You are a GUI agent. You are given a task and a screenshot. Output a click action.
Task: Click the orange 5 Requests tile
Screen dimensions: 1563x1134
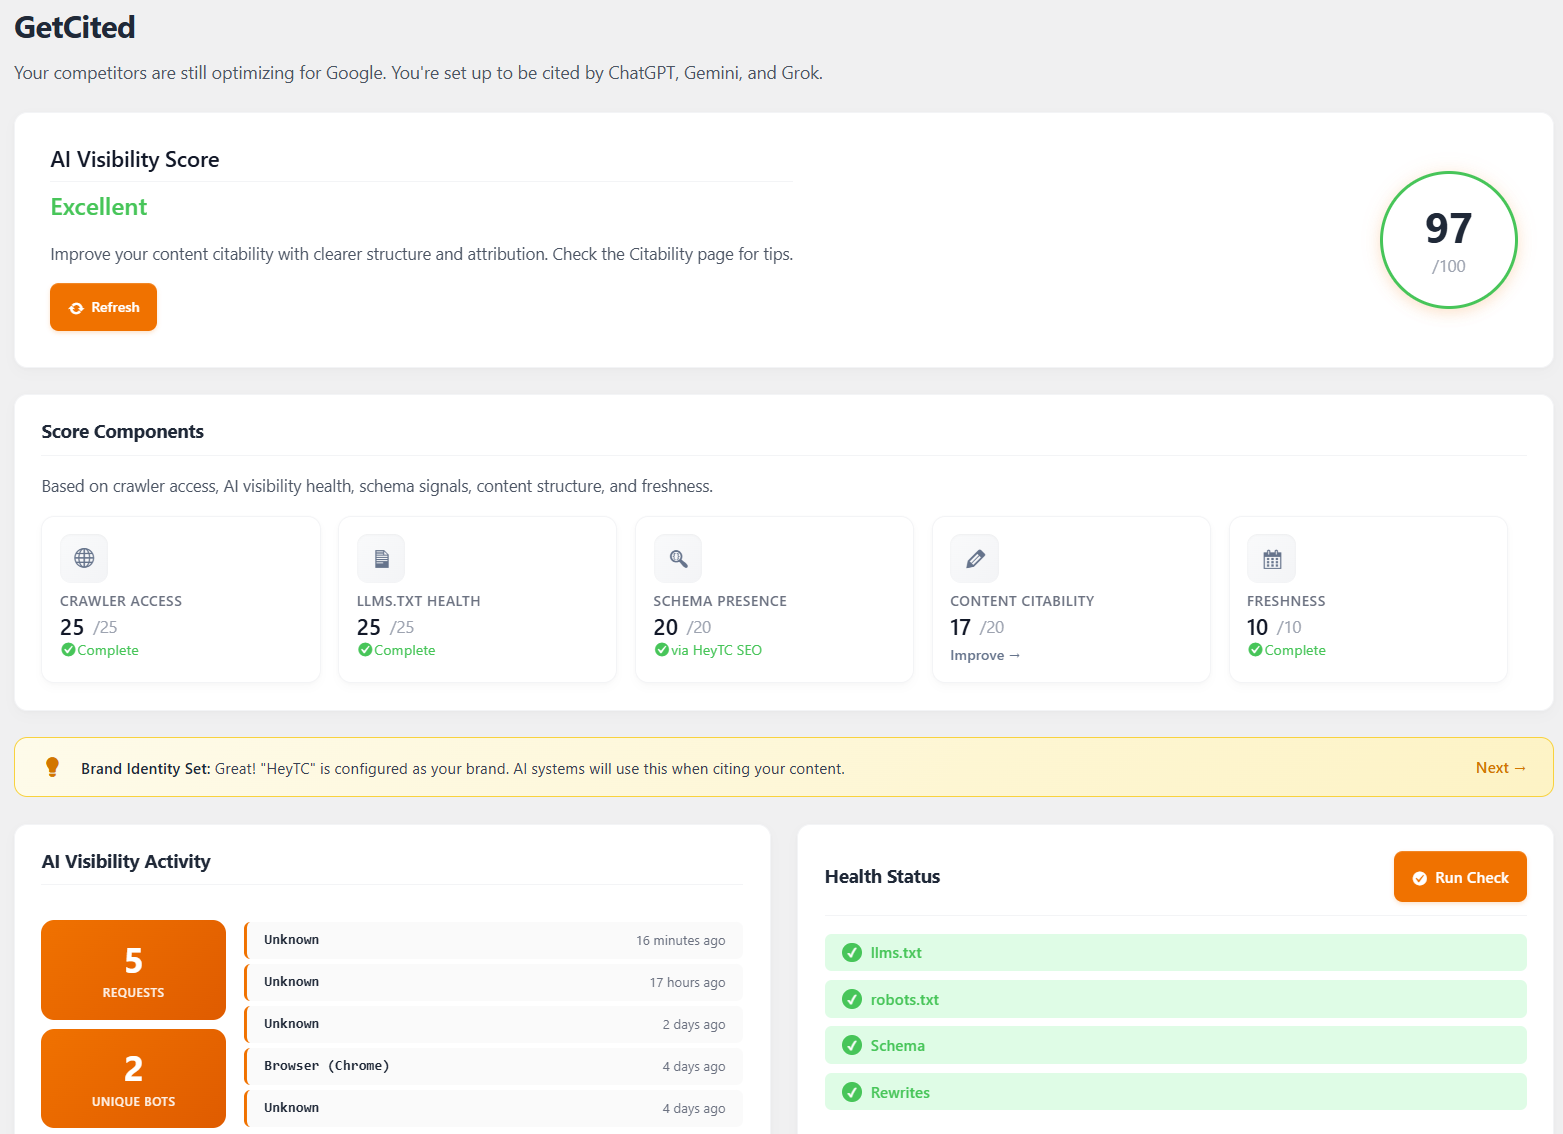[x=133, y=970]
